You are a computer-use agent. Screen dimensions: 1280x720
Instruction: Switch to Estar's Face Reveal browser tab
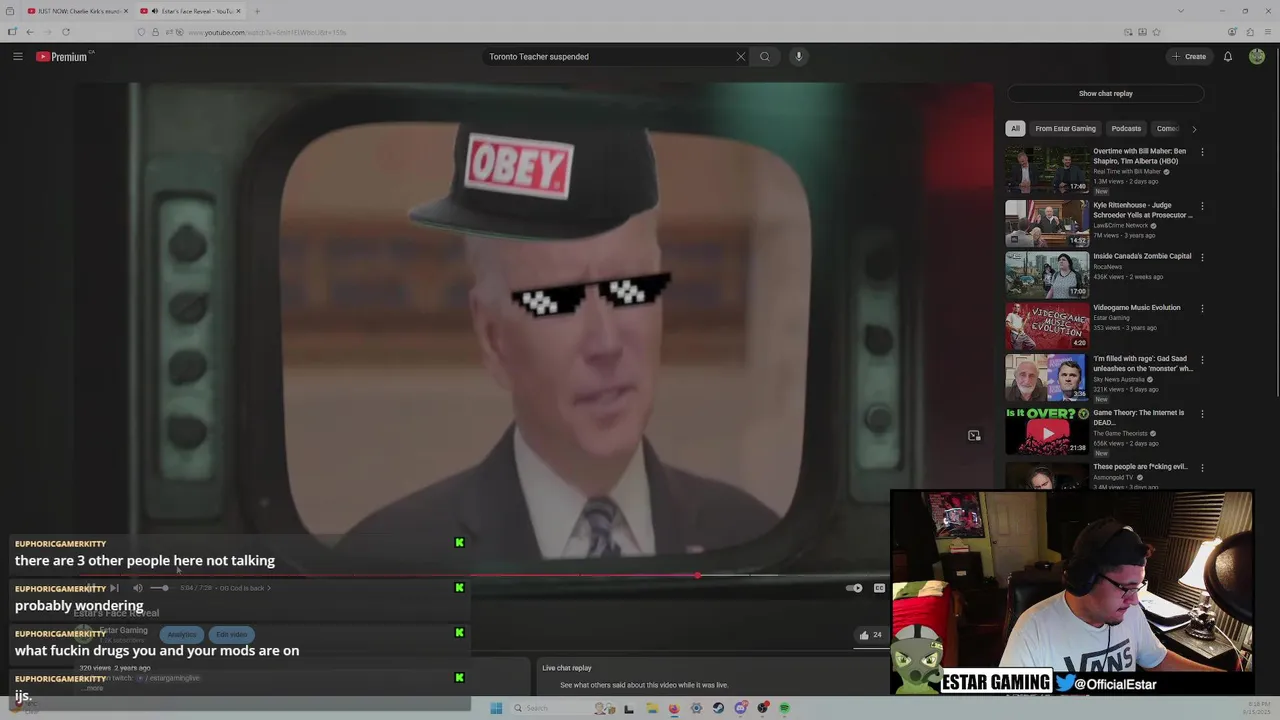pos(190,11)
